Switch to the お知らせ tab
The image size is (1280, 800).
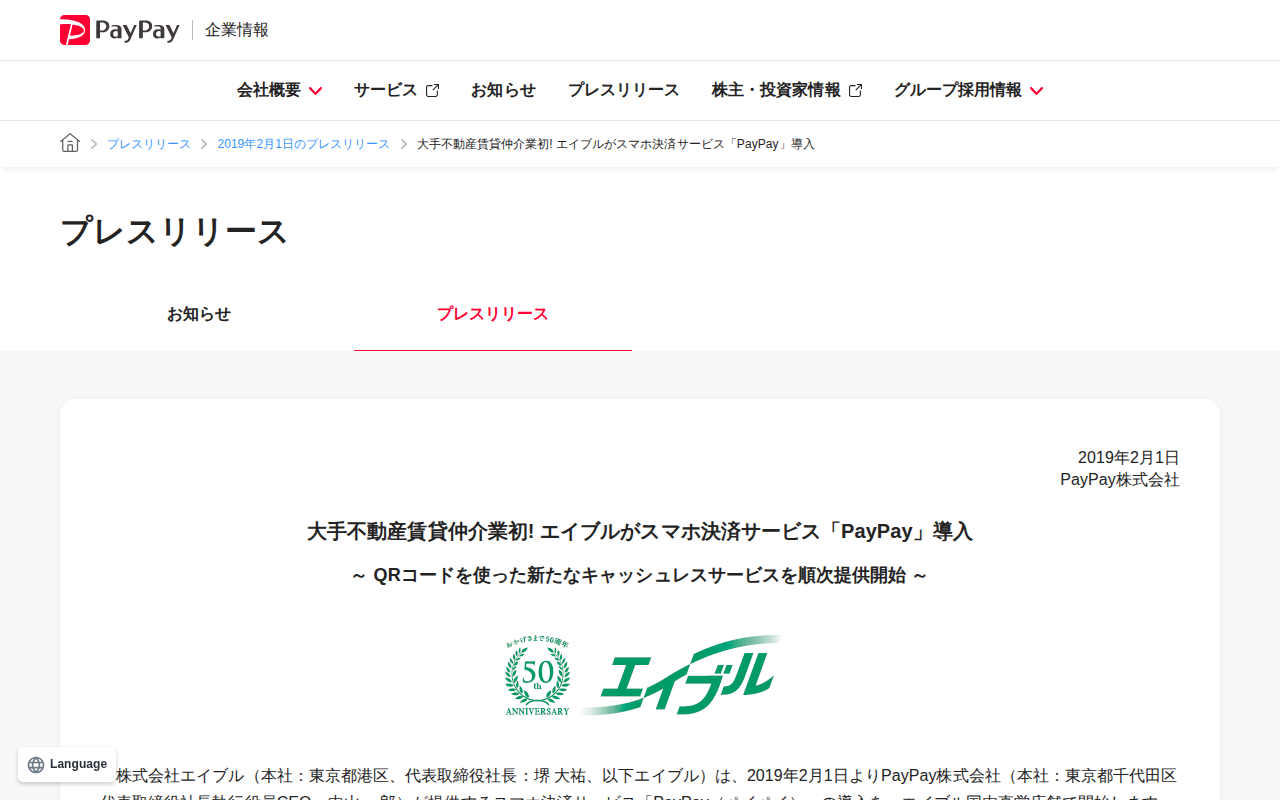point(199,314)
